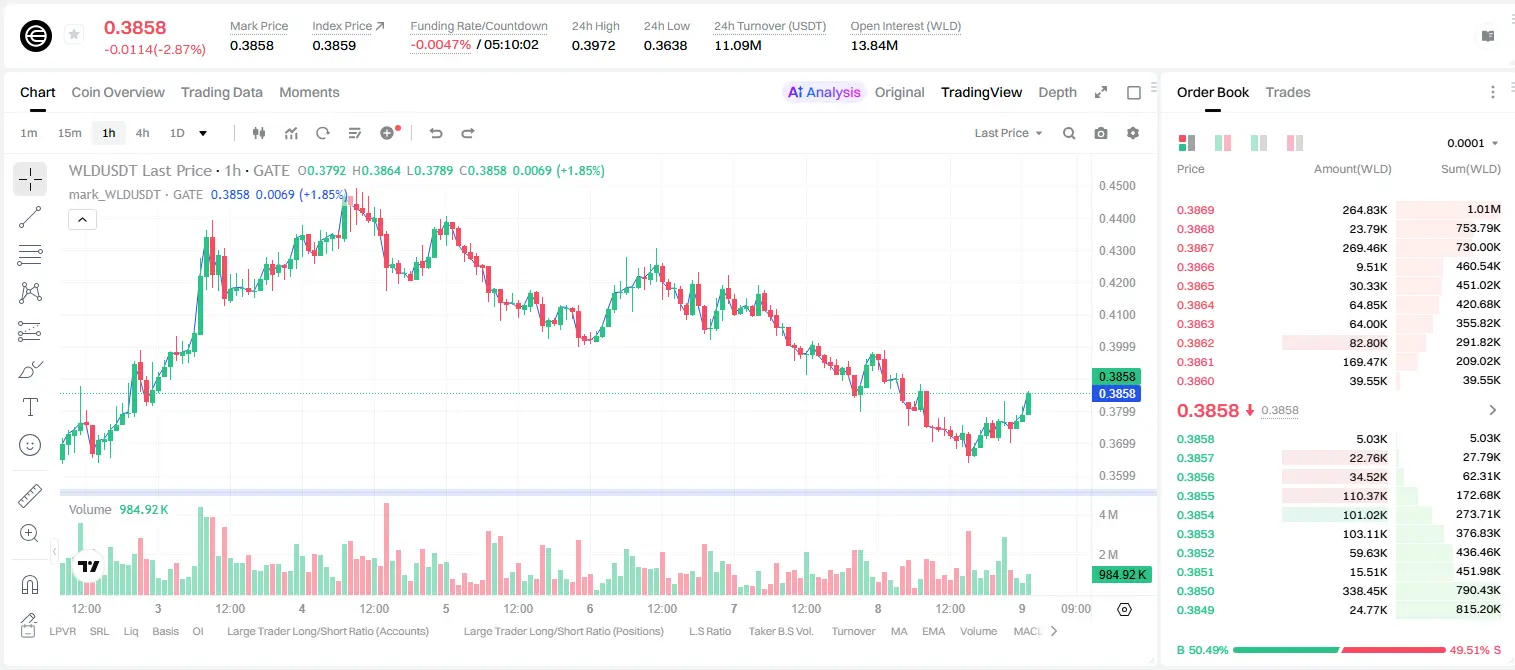Select the 4h timeframe interval
1515x670 pixels.
coord(142,133)
